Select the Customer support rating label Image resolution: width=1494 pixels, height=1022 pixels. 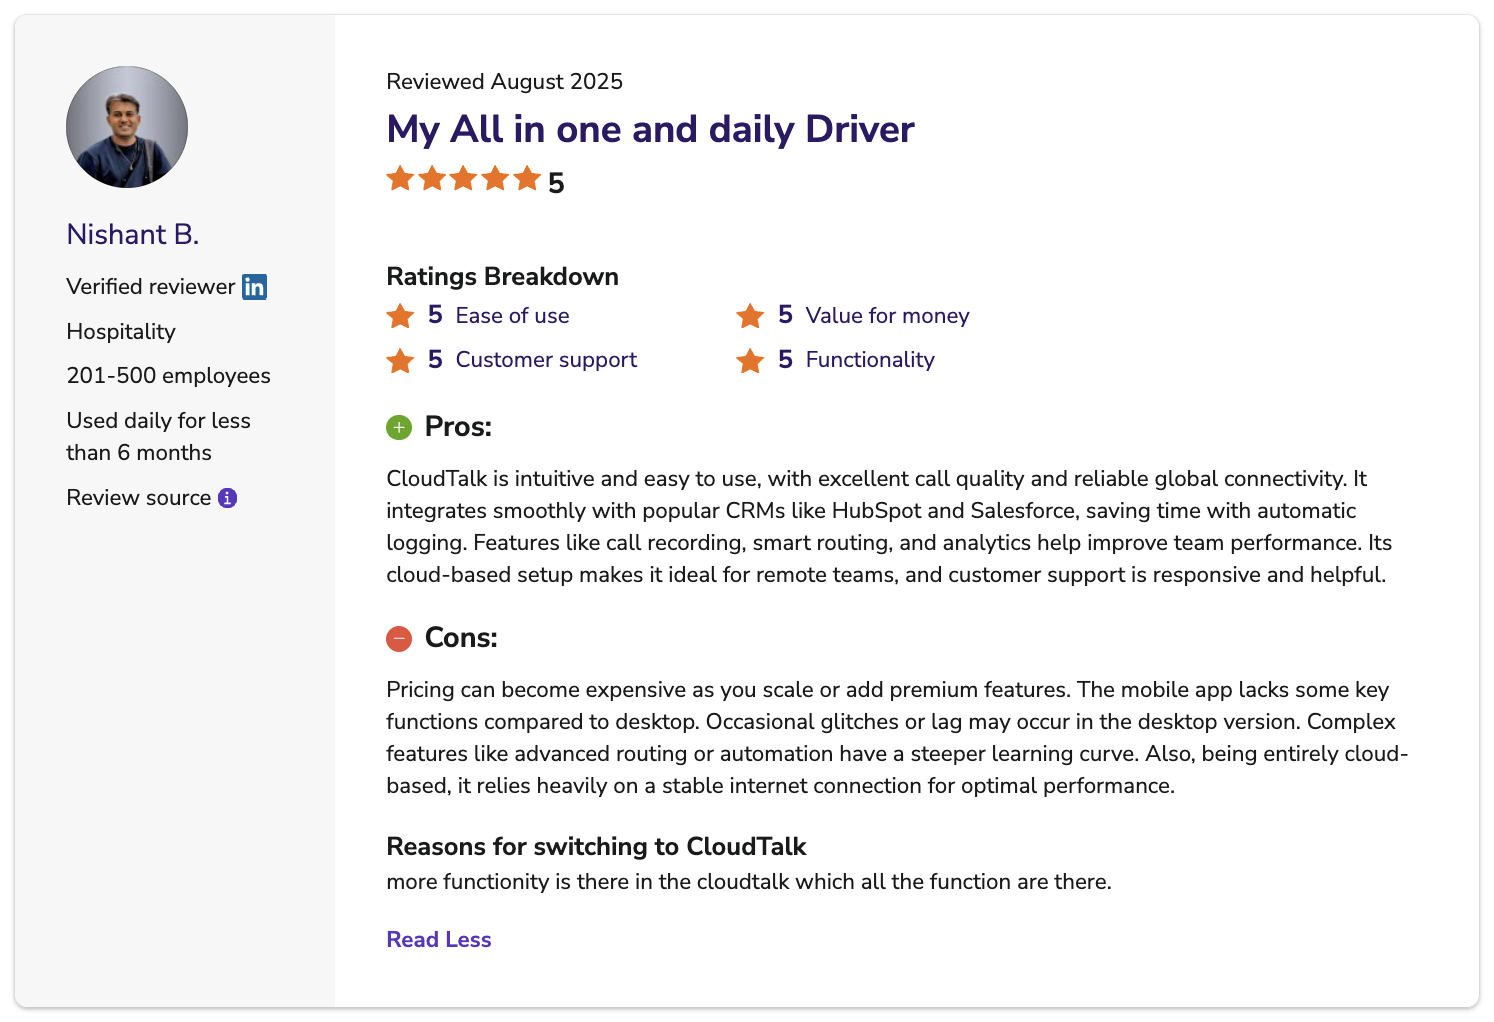546,360
